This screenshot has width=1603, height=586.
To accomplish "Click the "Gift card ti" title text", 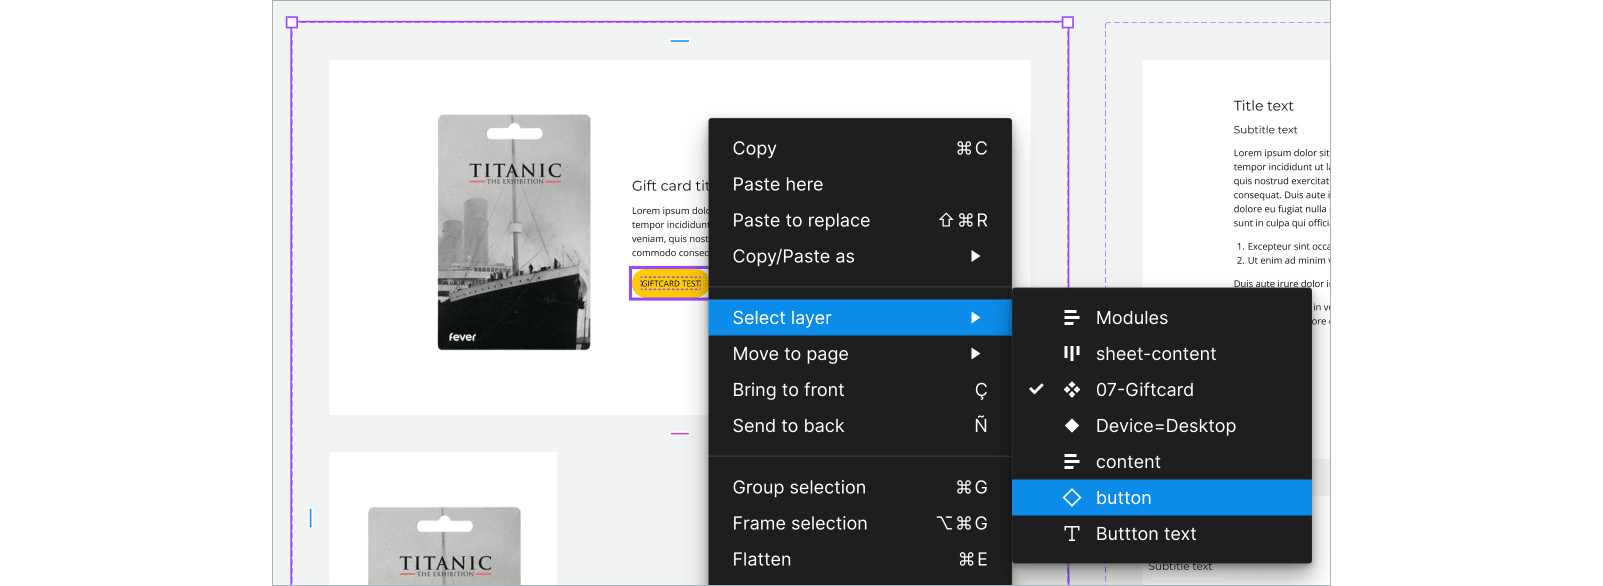I will 670,186.
